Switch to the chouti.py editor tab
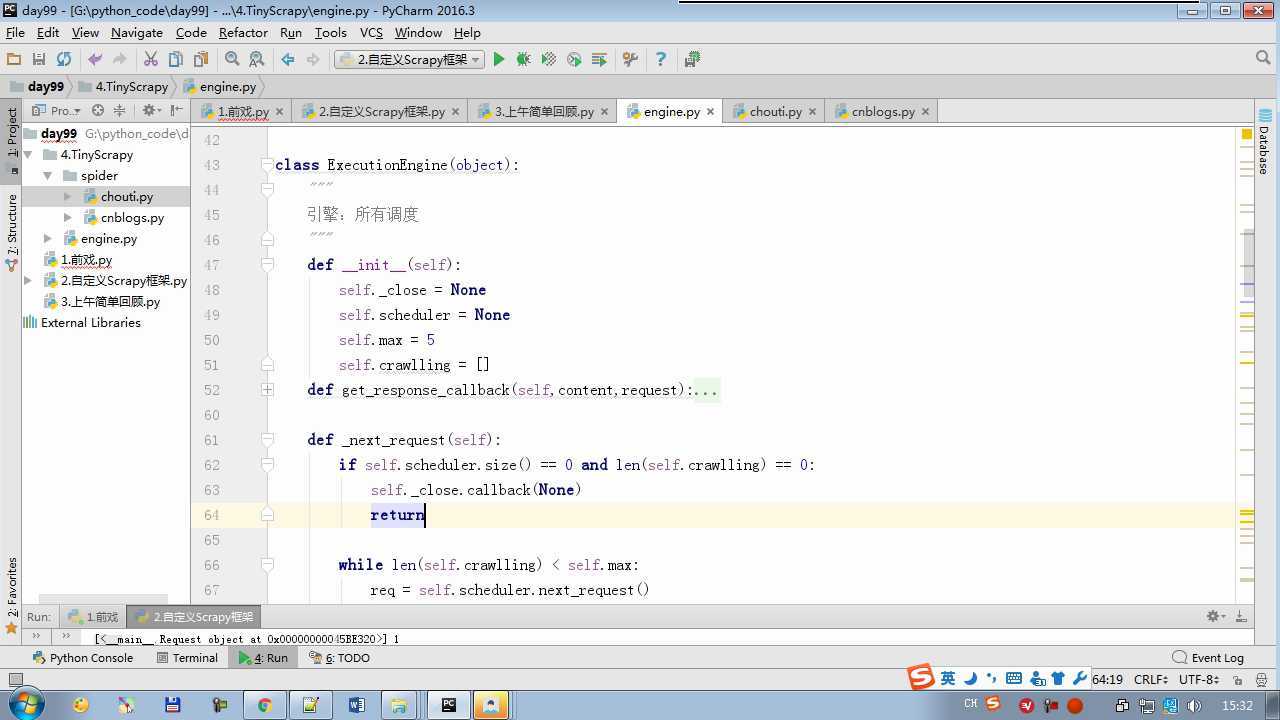This screenshot has height=720, width=1280. click(x=775, y=112)
